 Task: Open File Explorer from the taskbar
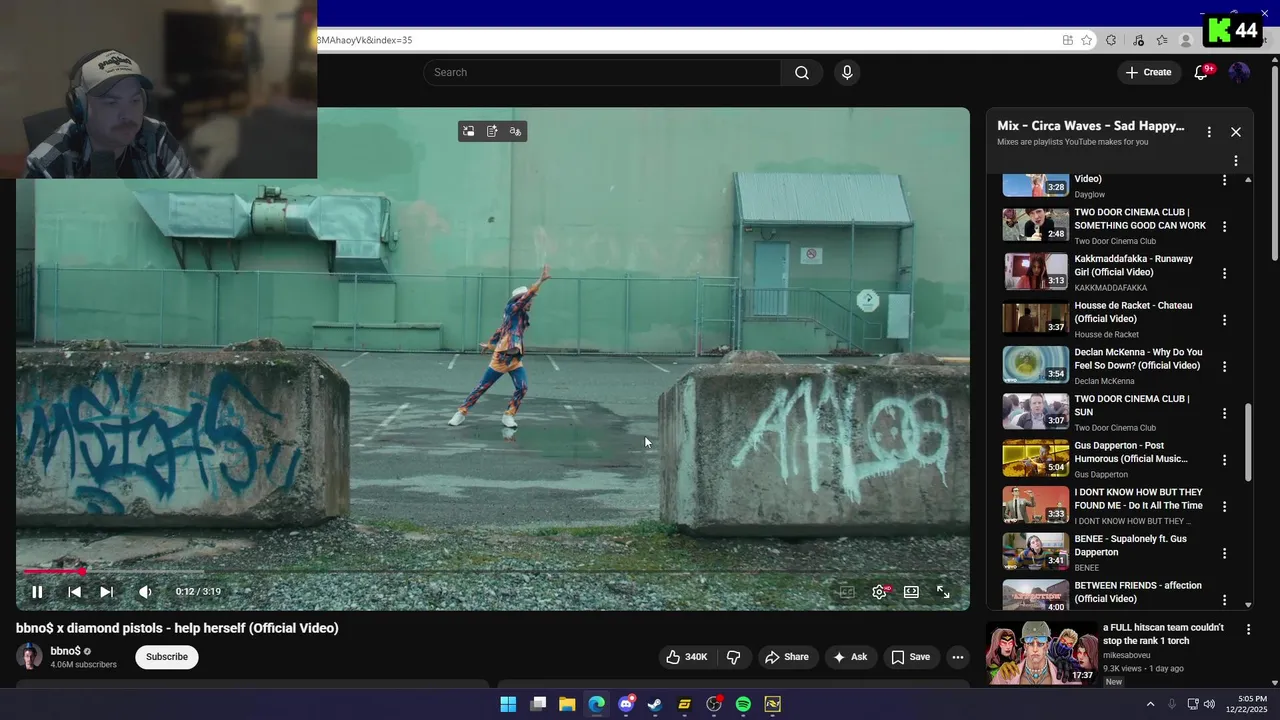pyautogui.click(x=567, y=704)
